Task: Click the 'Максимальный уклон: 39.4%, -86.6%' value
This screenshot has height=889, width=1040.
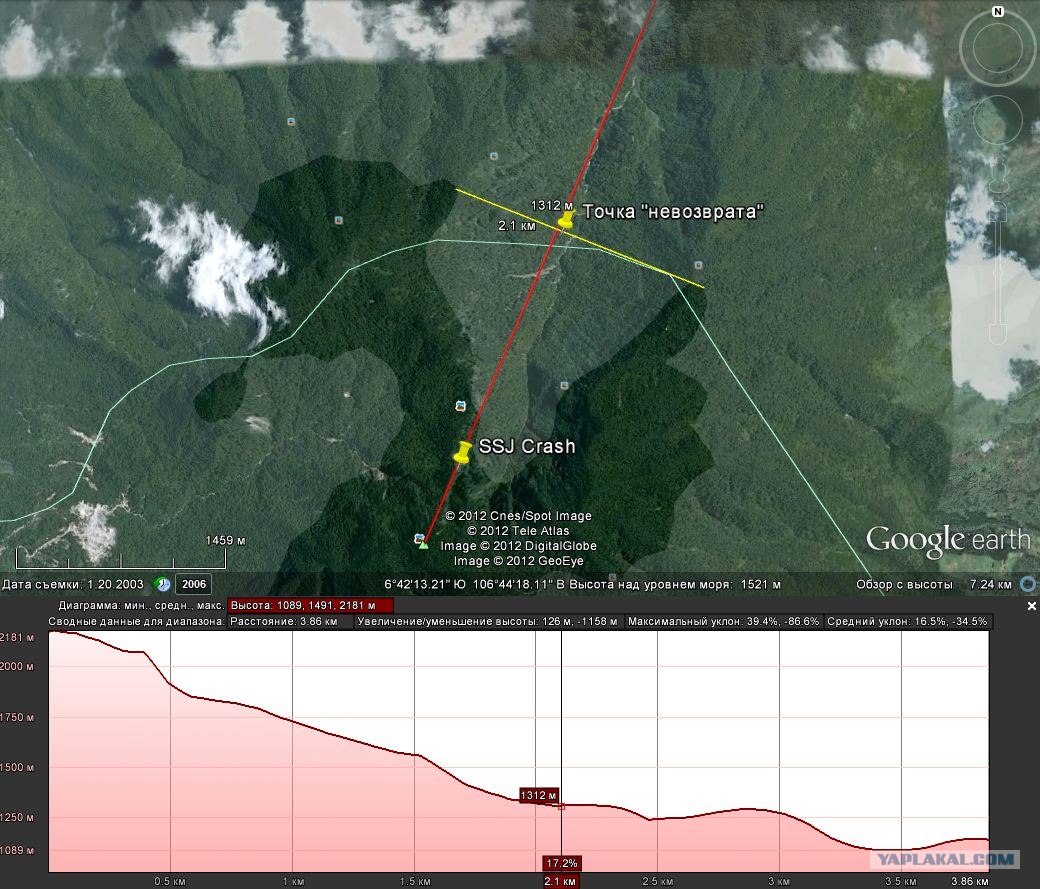Action: tap(723, 622)
